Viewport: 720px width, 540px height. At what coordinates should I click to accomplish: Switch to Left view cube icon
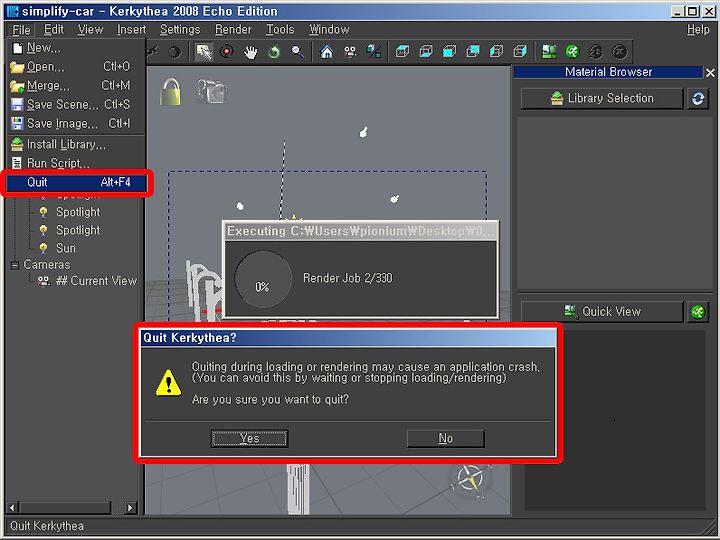coord(497,52)
